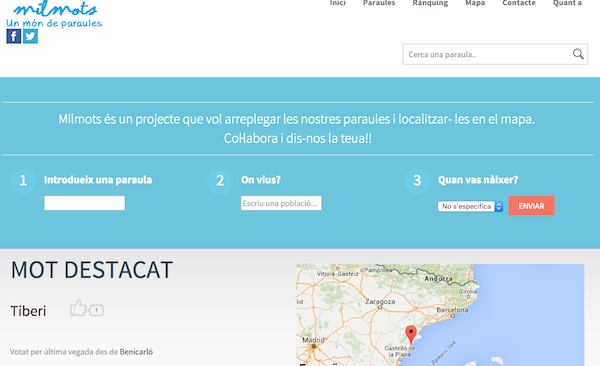
Task: Click the step 3 circle icon
Action: (x=417, y=181)
